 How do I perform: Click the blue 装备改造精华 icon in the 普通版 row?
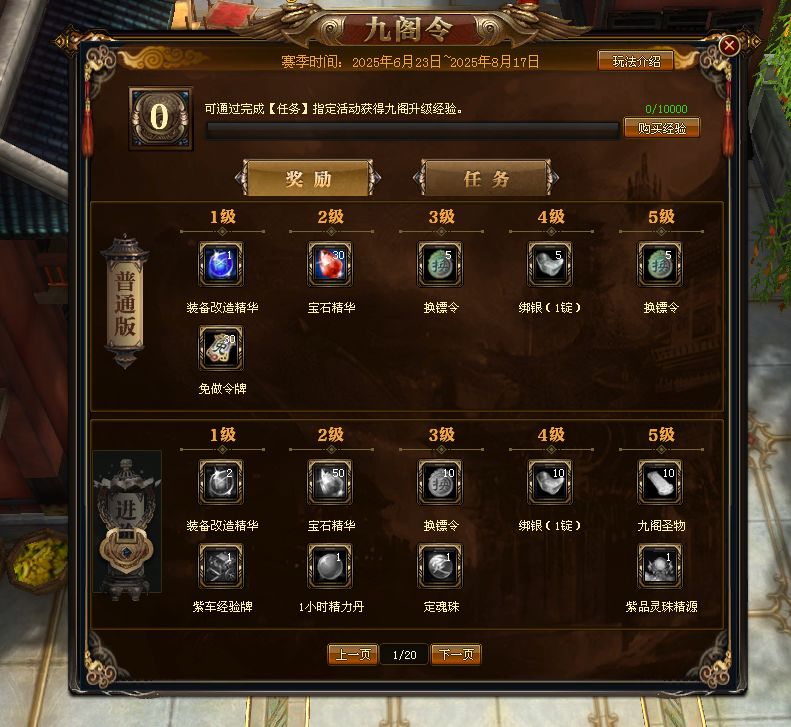point(221,264)
